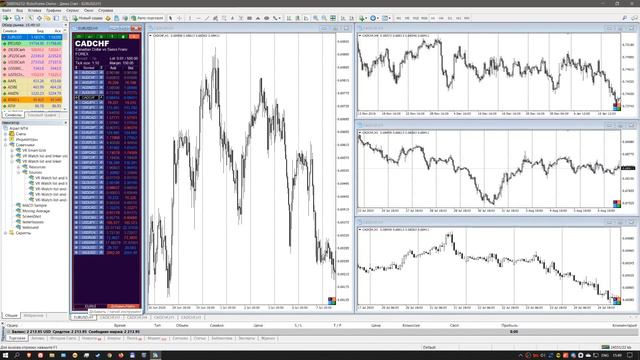Viewport: 640px width, 360px height.
Task: Open the Вставка menu
Action: coord(35,10)
